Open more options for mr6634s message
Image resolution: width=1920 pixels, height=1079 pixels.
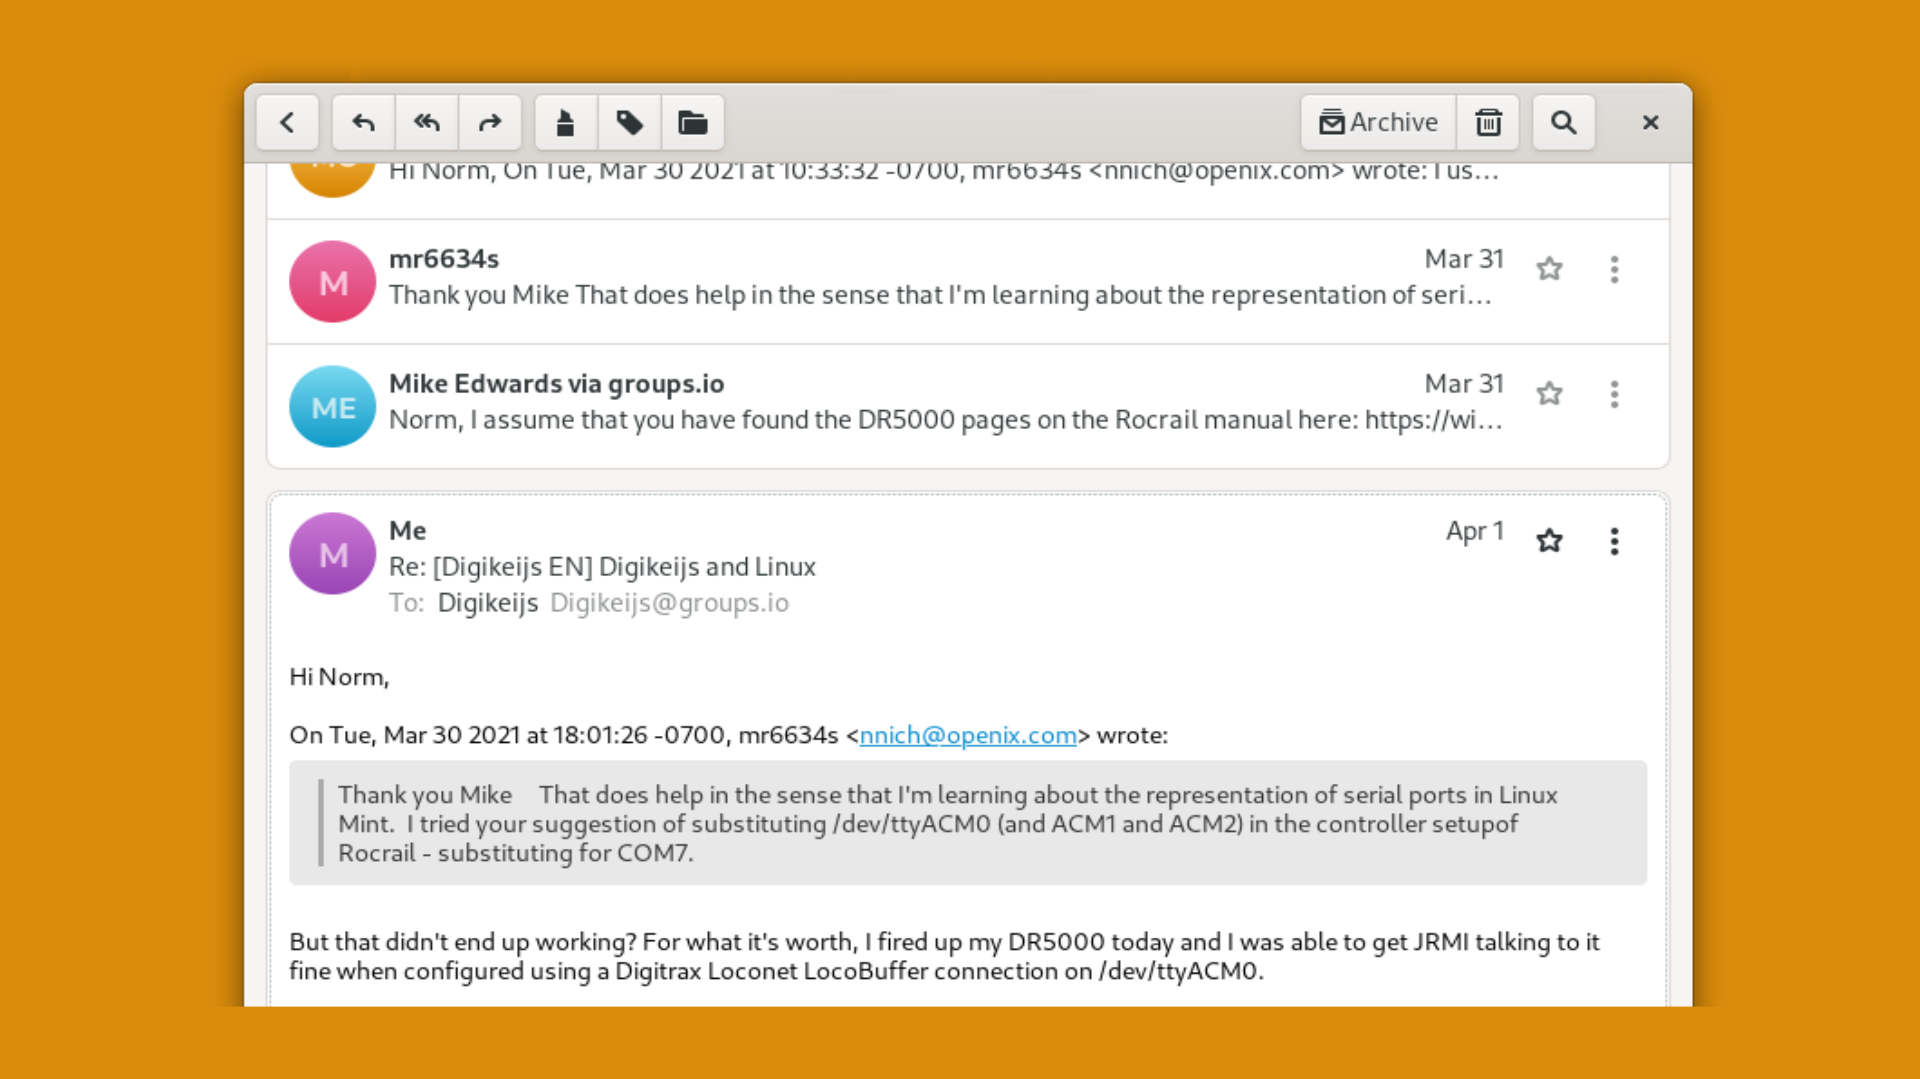coord(1614,269)
